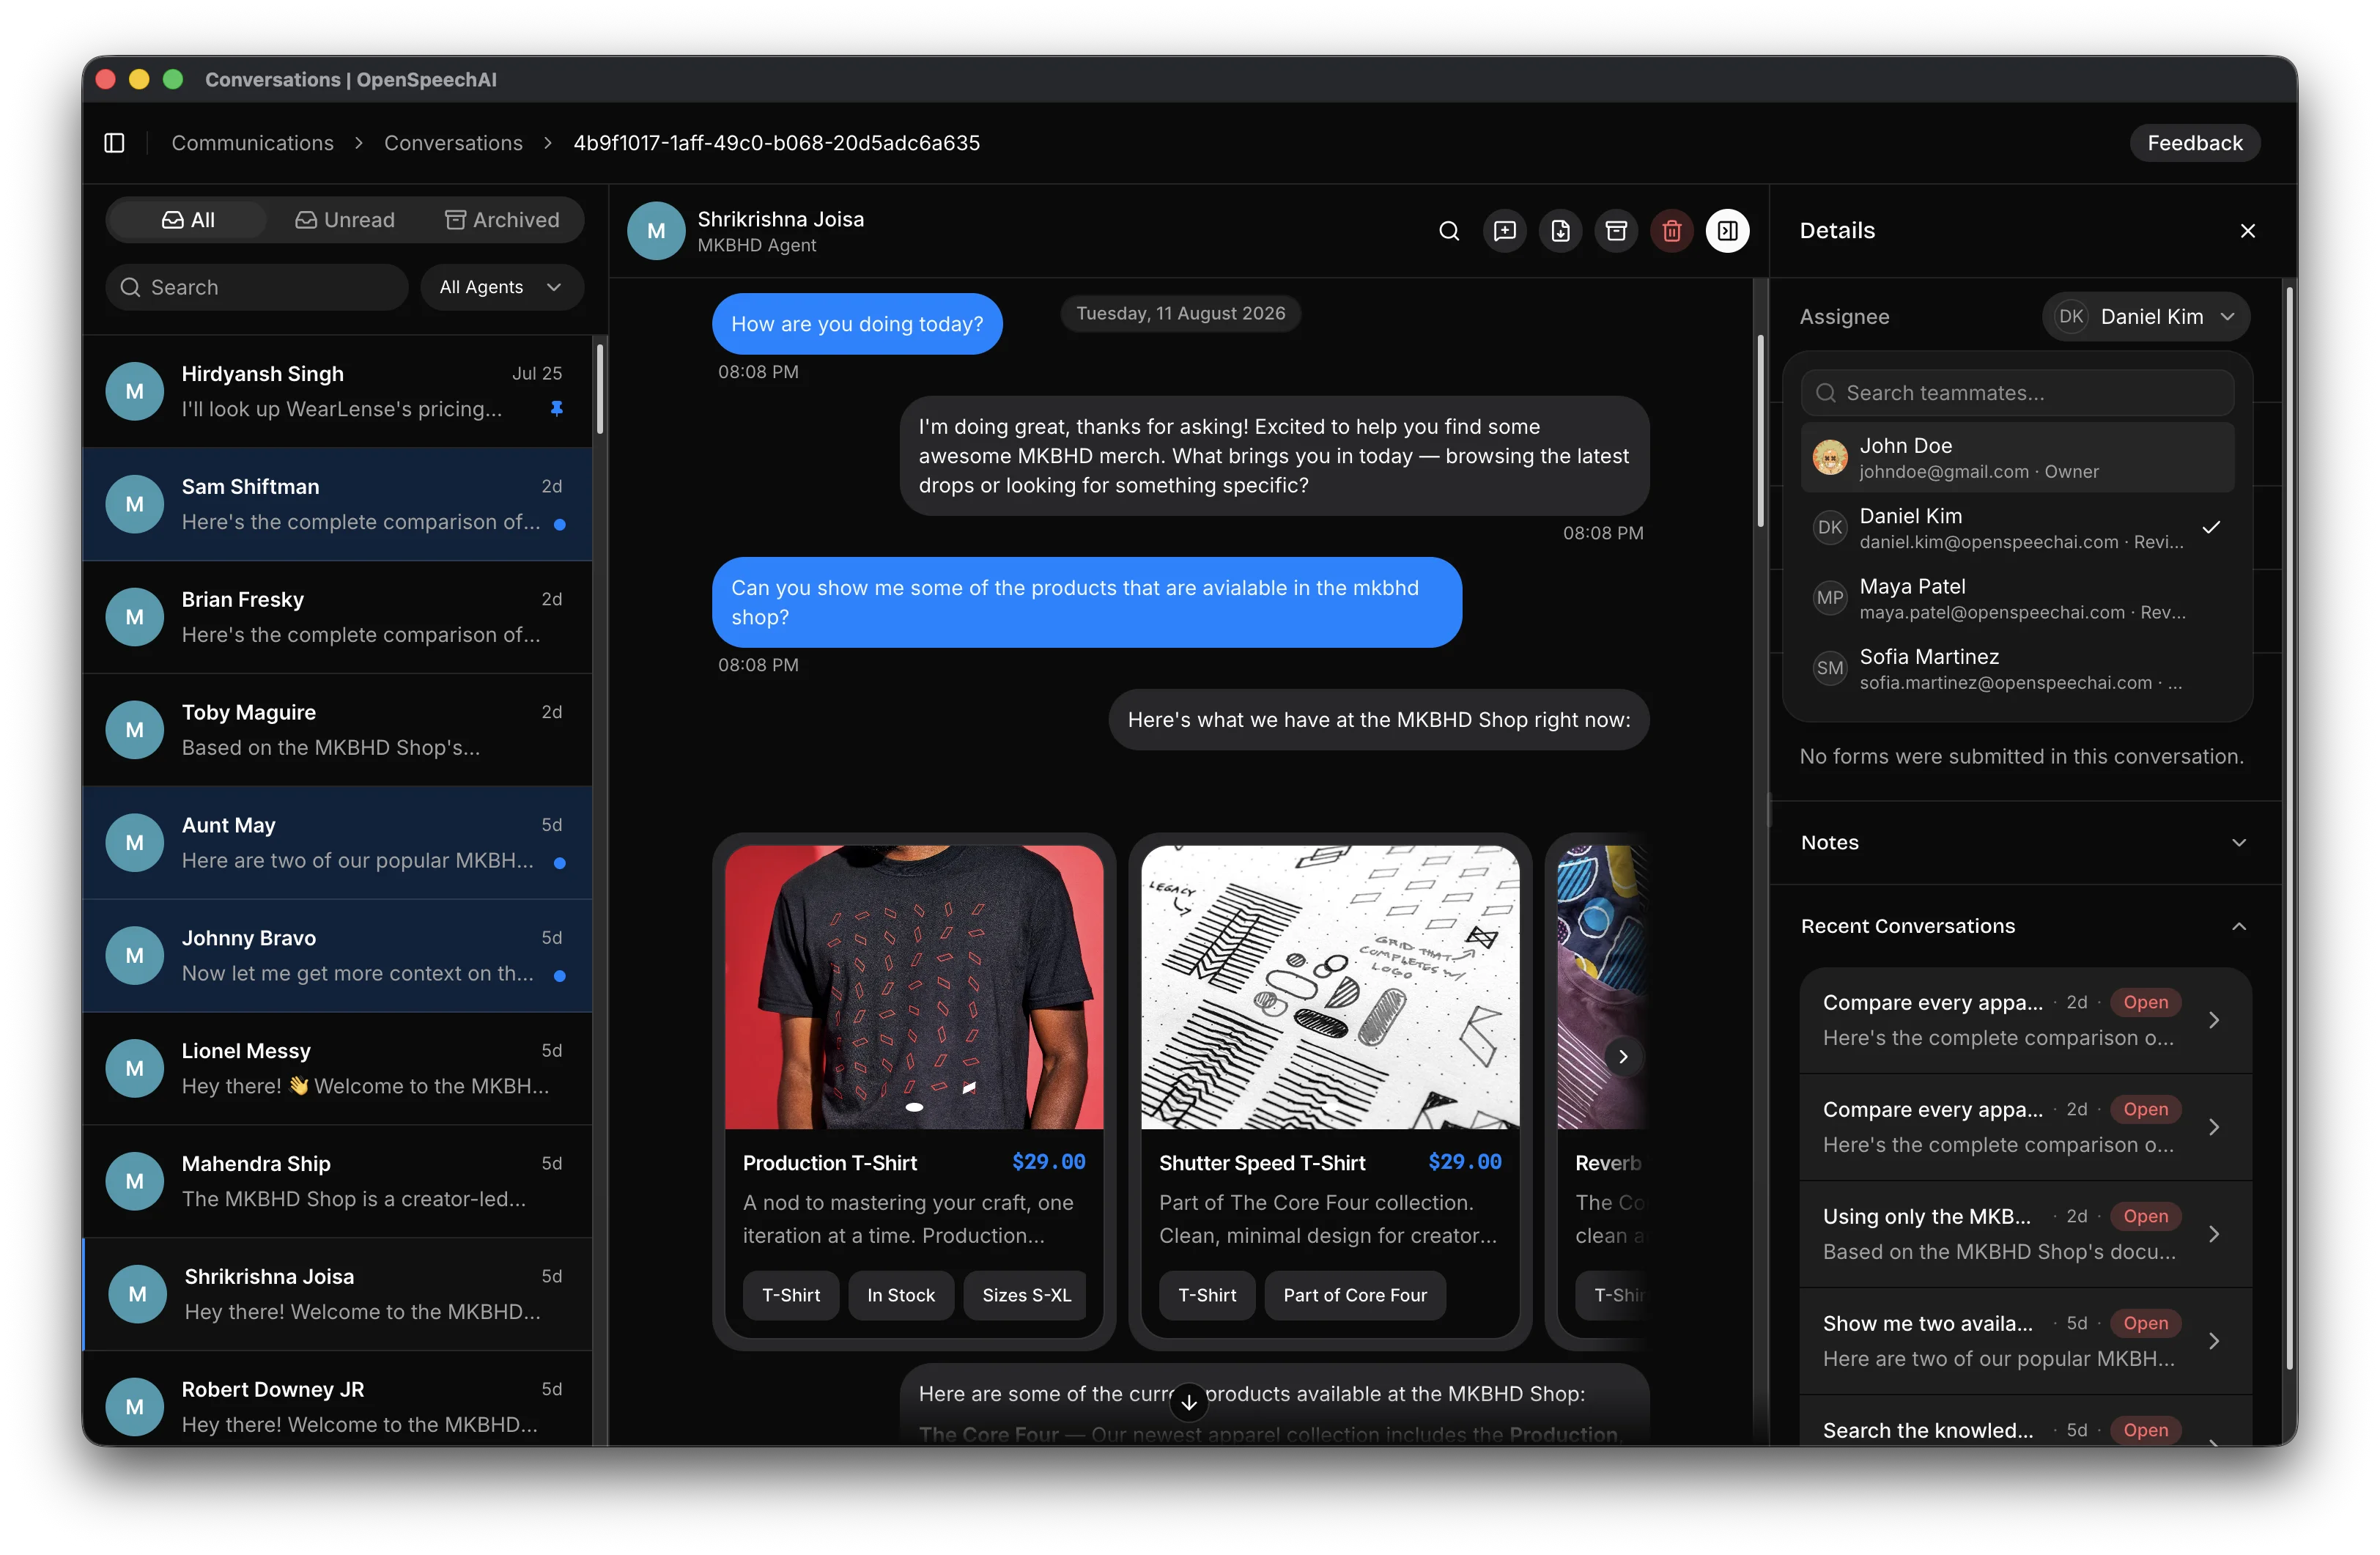The image size is (2380, 1555).
Task: Click the conversation ID breadcrumb 4b9f1017-1aff...
Action: point(776,143)
